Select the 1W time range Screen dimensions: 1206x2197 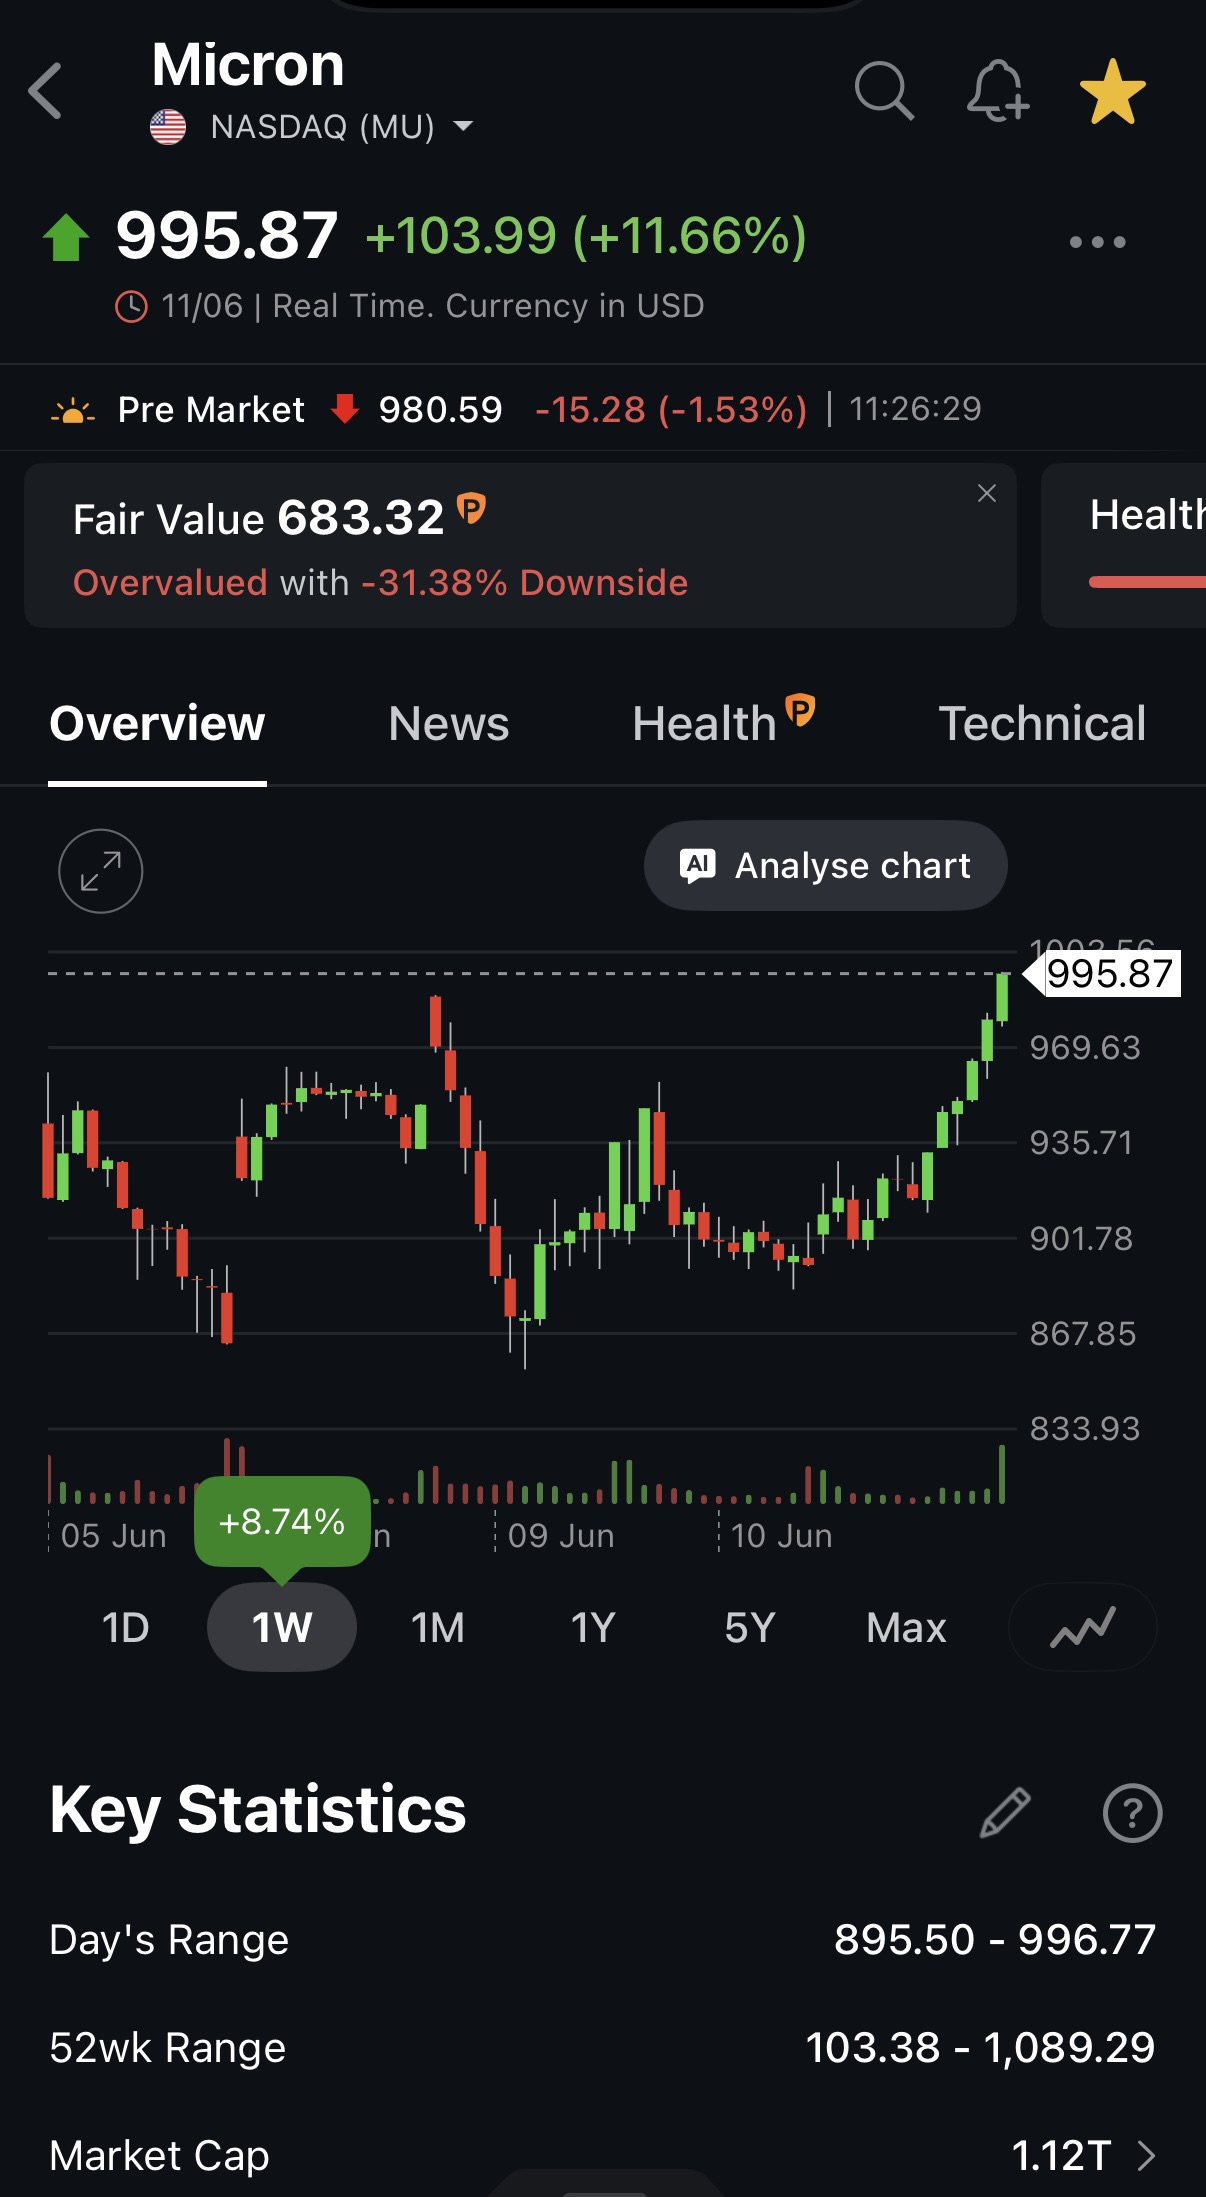(282, 1628)
